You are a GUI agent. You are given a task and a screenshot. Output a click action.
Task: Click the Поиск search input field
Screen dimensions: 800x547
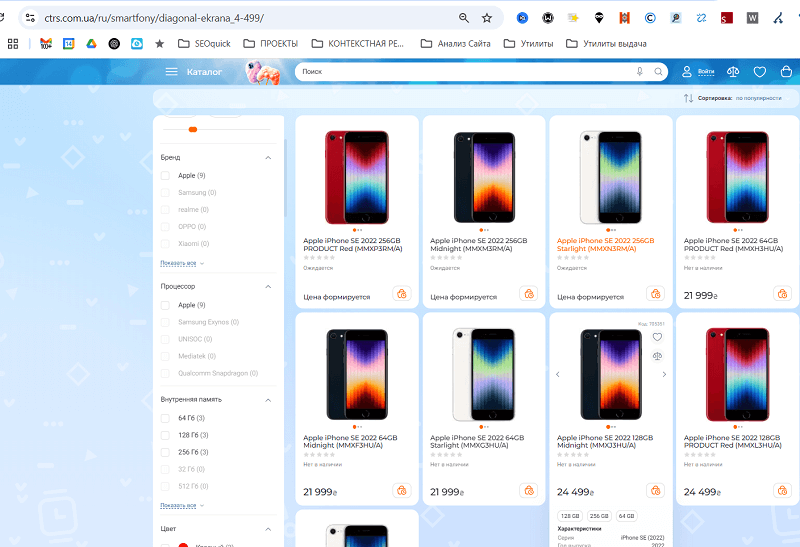(467, 71)
